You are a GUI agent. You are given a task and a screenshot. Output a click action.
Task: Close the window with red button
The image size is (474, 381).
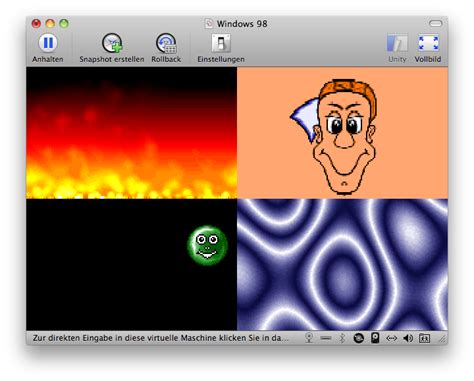point(36,23)
